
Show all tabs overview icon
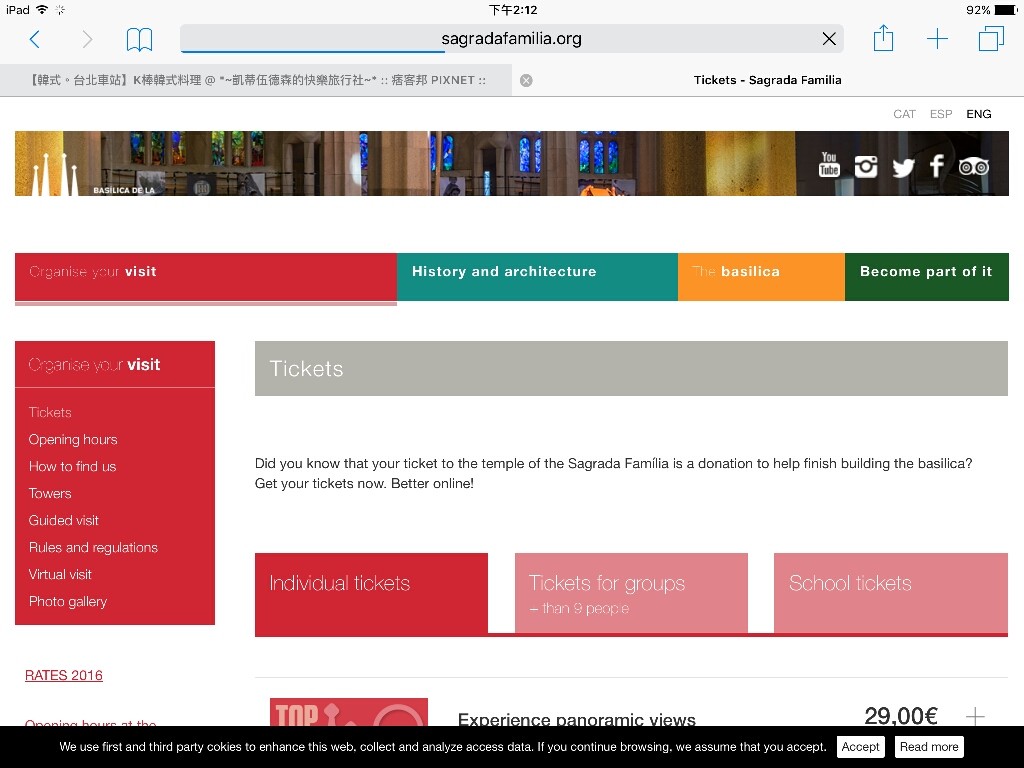pyautogui.click(x=991, y=39)
